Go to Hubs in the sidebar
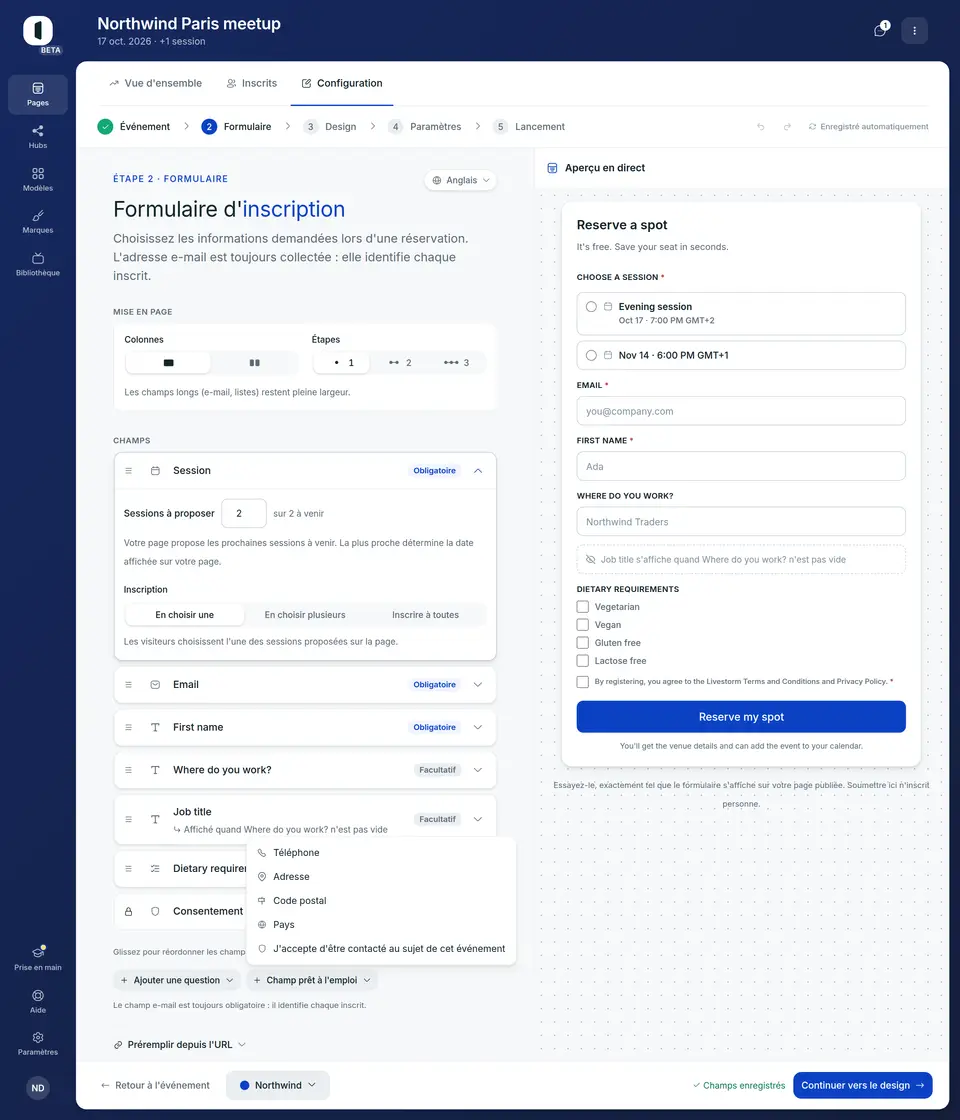The height and width of the screenshot is (1120, 960). tap(38, 136)
